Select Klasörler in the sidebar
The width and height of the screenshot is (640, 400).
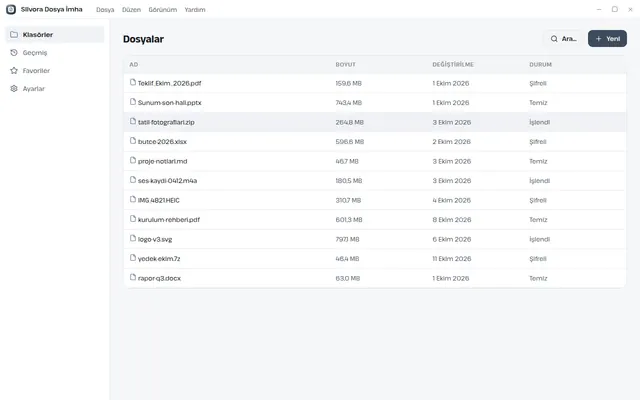(x=55, y=35)
